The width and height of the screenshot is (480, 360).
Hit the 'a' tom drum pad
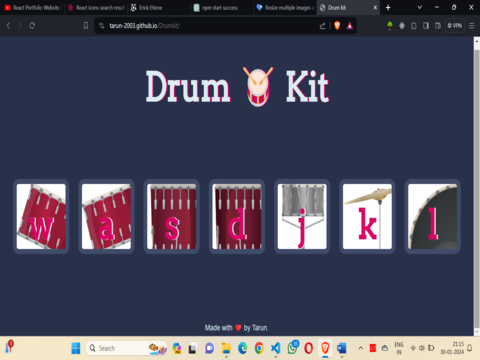[x=106, y=216]
